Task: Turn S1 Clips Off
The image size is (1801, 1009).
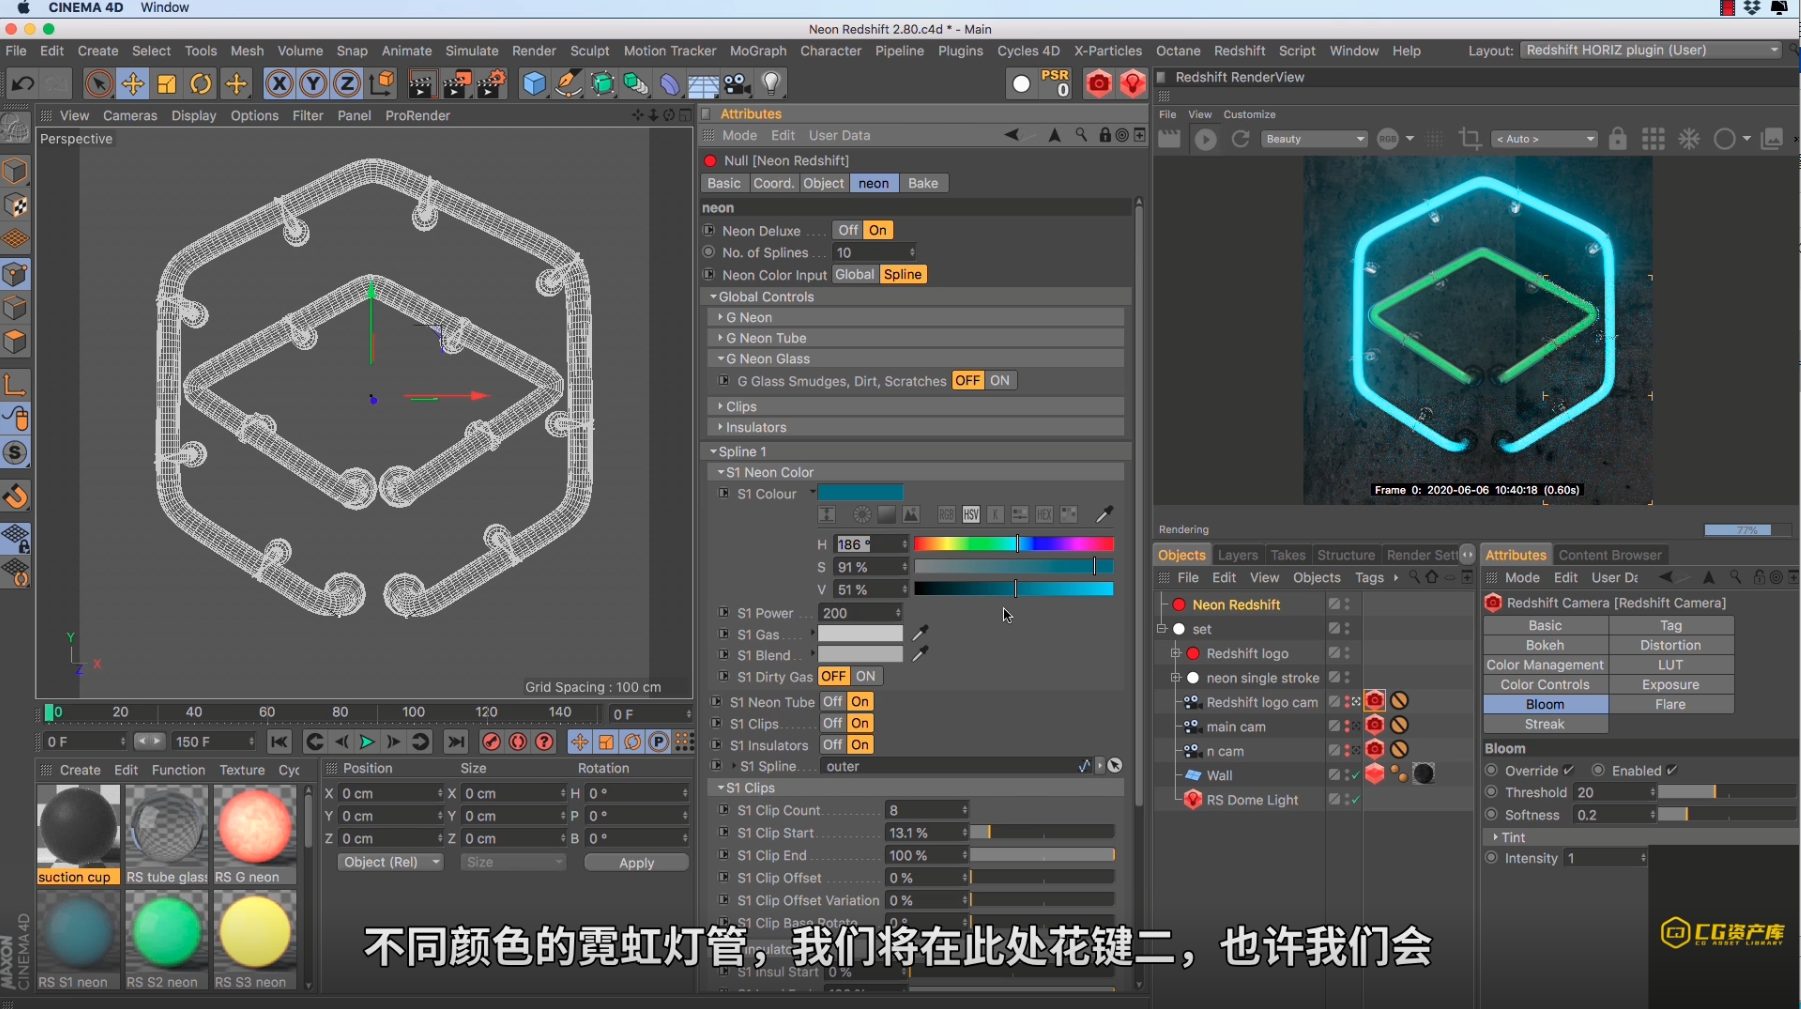Action: tap(832, 723)
